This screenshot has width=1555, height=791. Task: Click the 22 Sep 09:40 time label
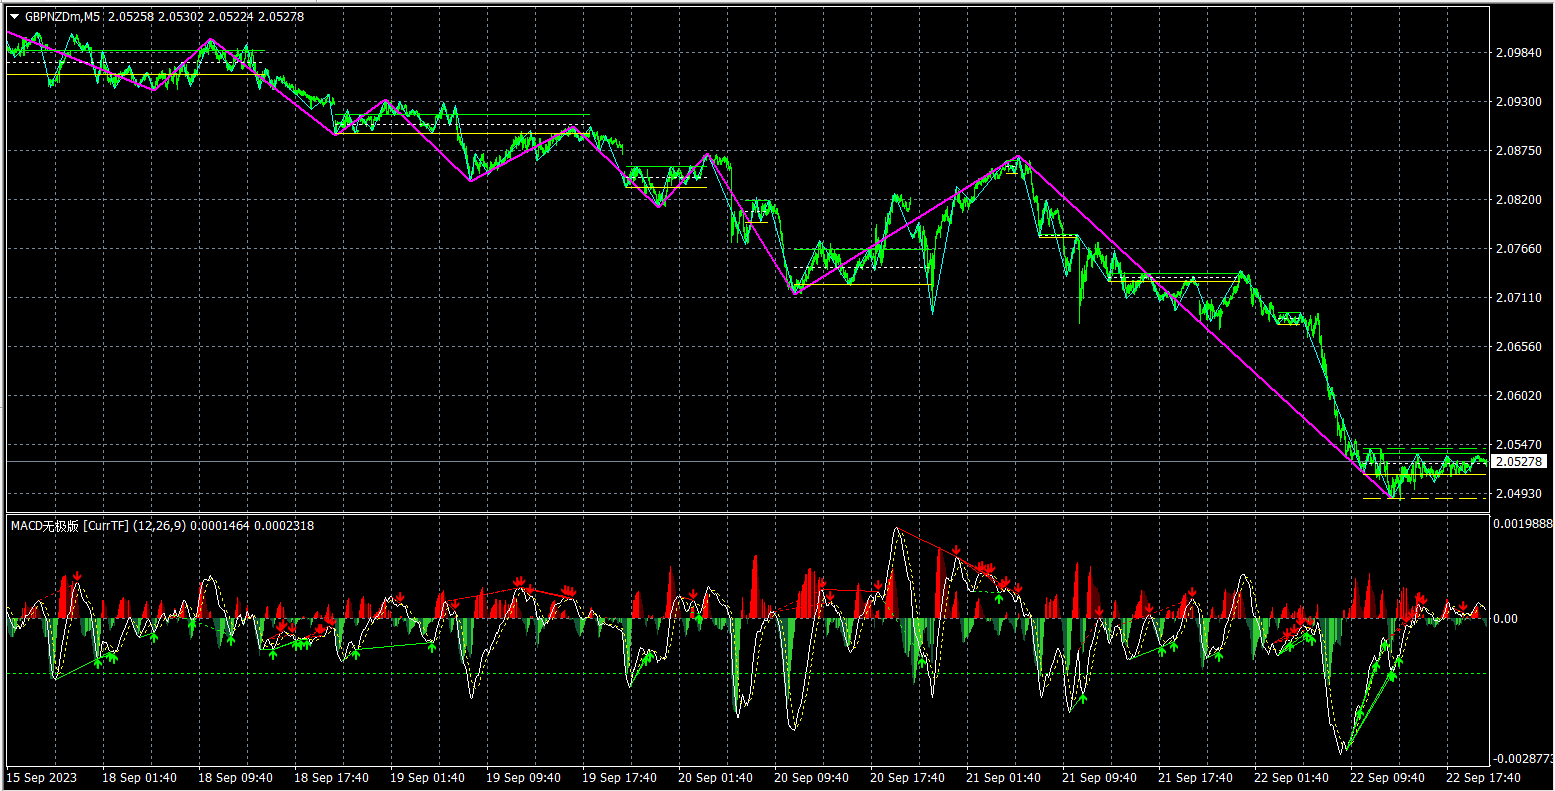[1388, 778]
